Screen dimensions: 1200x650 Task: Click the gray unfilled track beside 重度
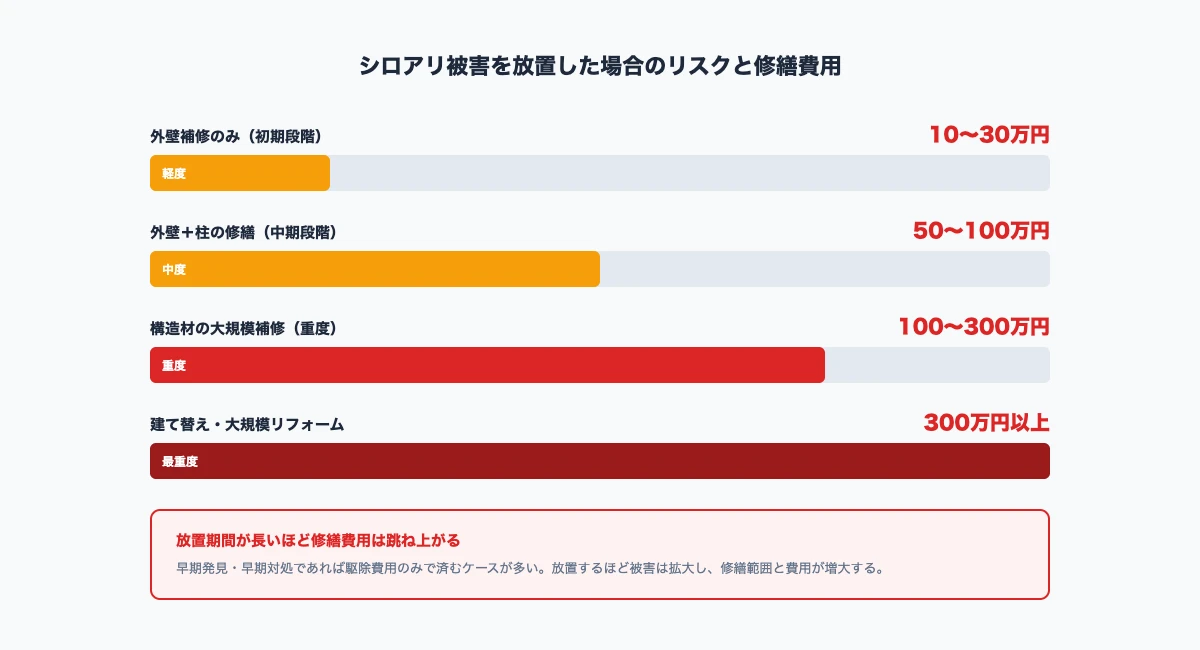pyautogui.click(x=937, y=365)
